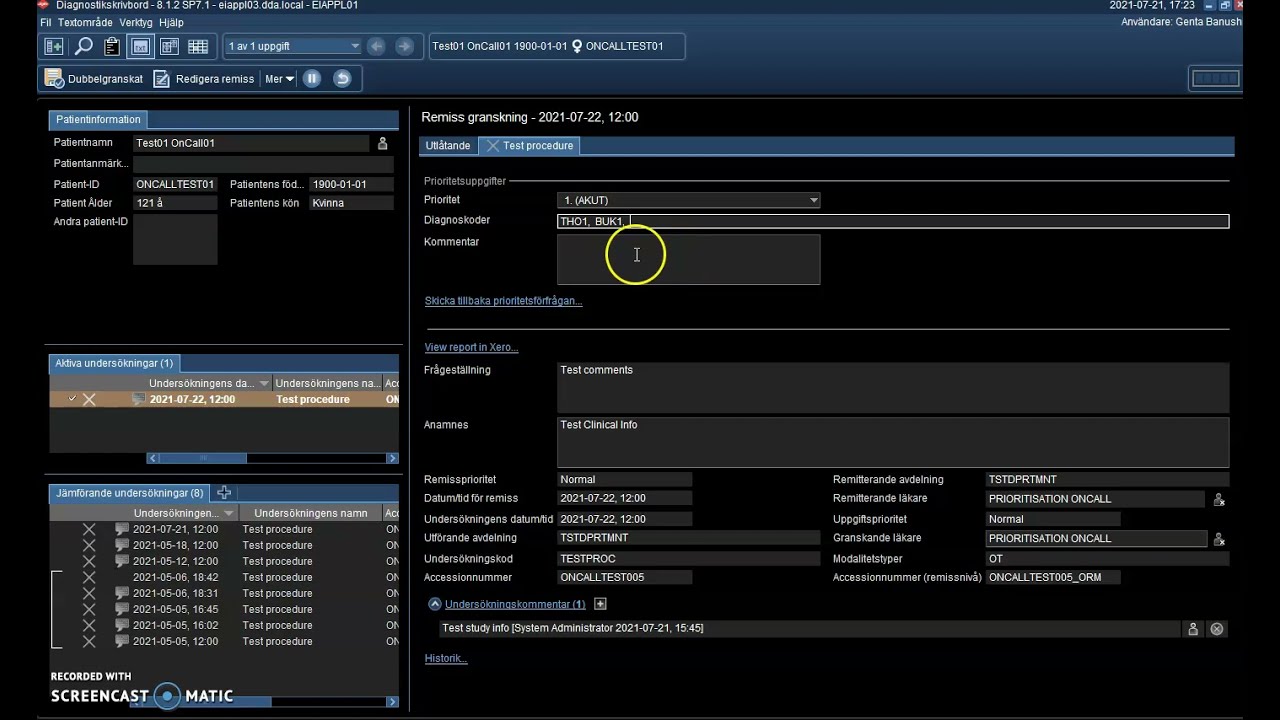Viewport: 1280px width, 720px height.
Task: Open the Hjälp menu
Action: click(171, 22)
